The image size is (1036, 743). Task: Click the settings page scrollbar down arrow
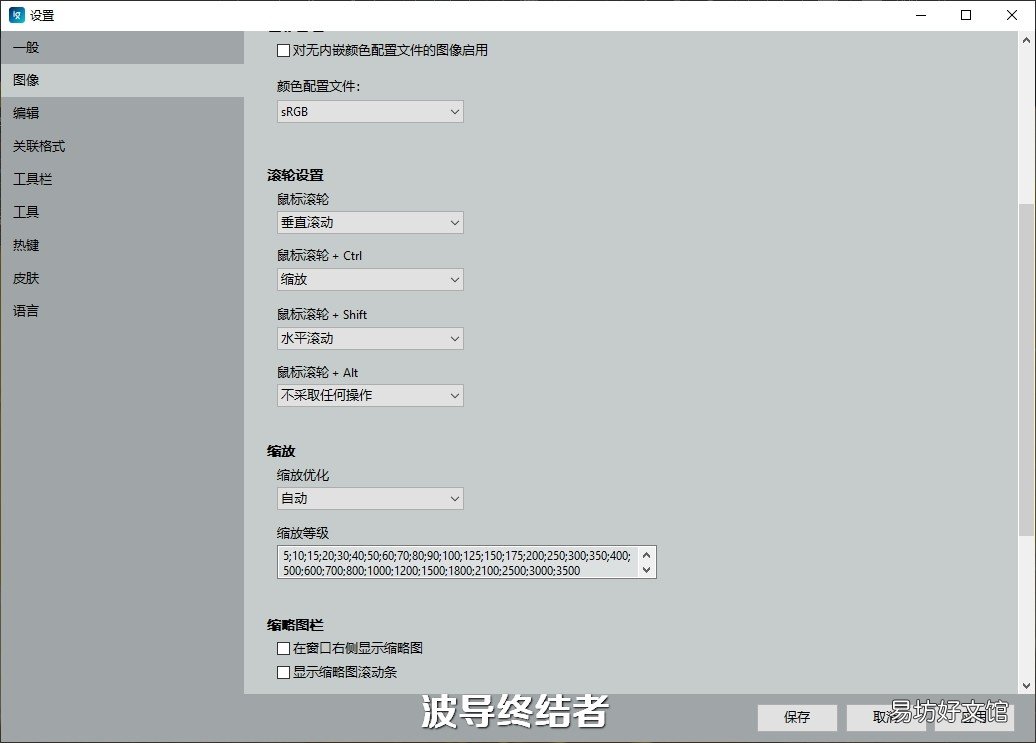1026,686
